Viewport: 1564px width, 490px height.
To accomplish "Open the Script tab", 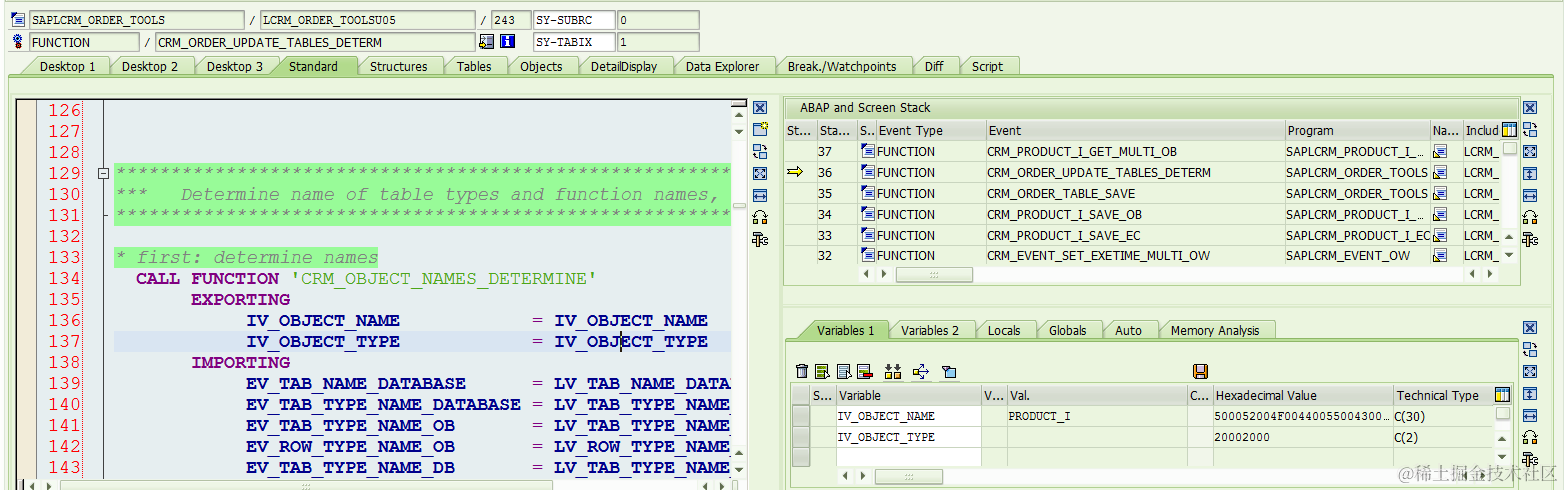I will click(987, 66).
